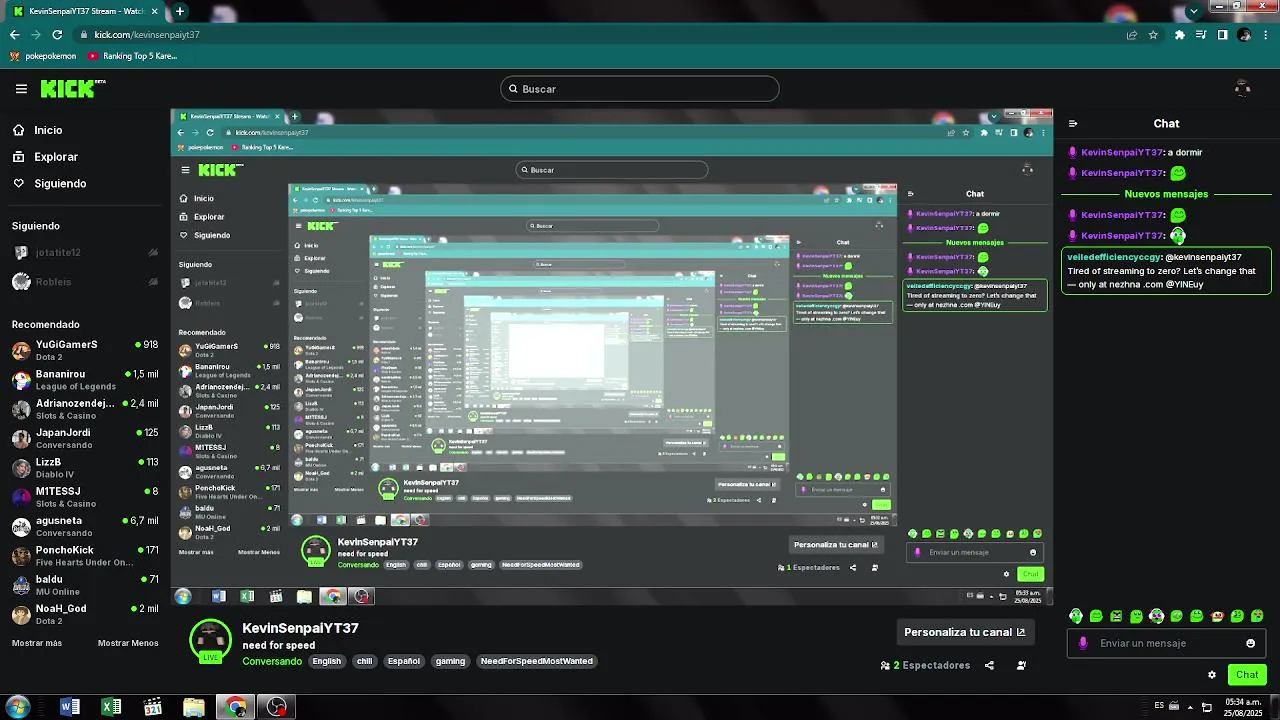Click the Personaliza tu canal button

(x=964, y=632)
